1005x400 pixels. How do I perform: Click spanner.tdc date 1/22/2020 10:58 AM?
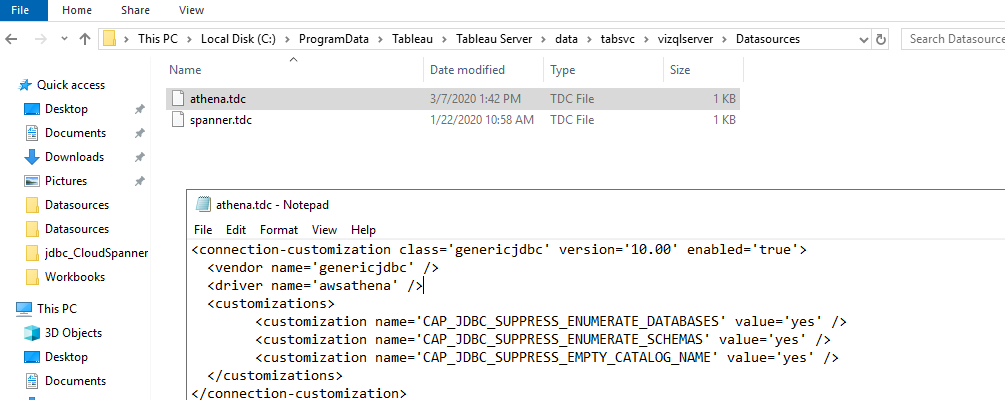481,120
